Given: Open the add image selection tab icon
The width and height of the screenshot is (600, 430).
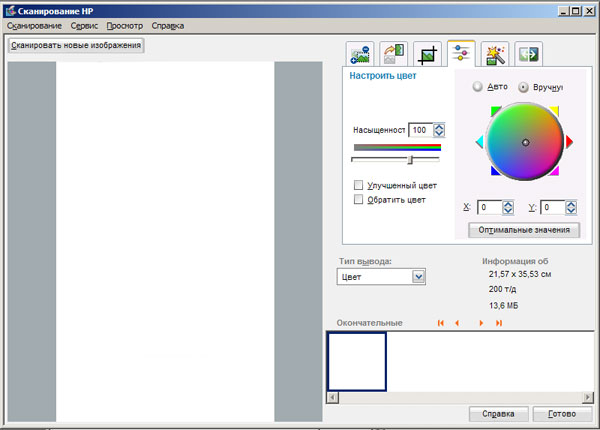Looking at the screenshot, I should pos(360,55).
